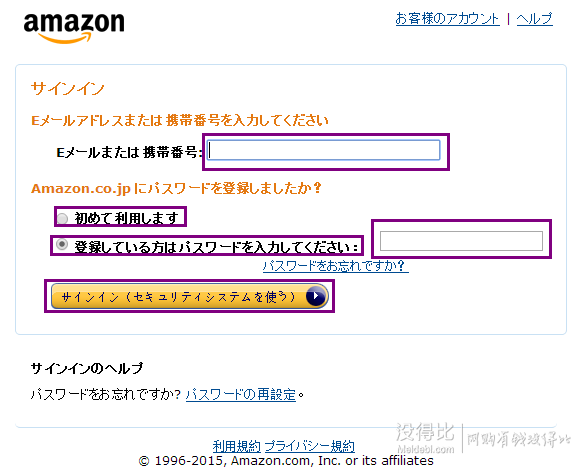Image resolution: width=582 pixels, height=473 pixels.
Task: Click the 登録している方はパスワードを入力してください label
Action: [216, 247]
